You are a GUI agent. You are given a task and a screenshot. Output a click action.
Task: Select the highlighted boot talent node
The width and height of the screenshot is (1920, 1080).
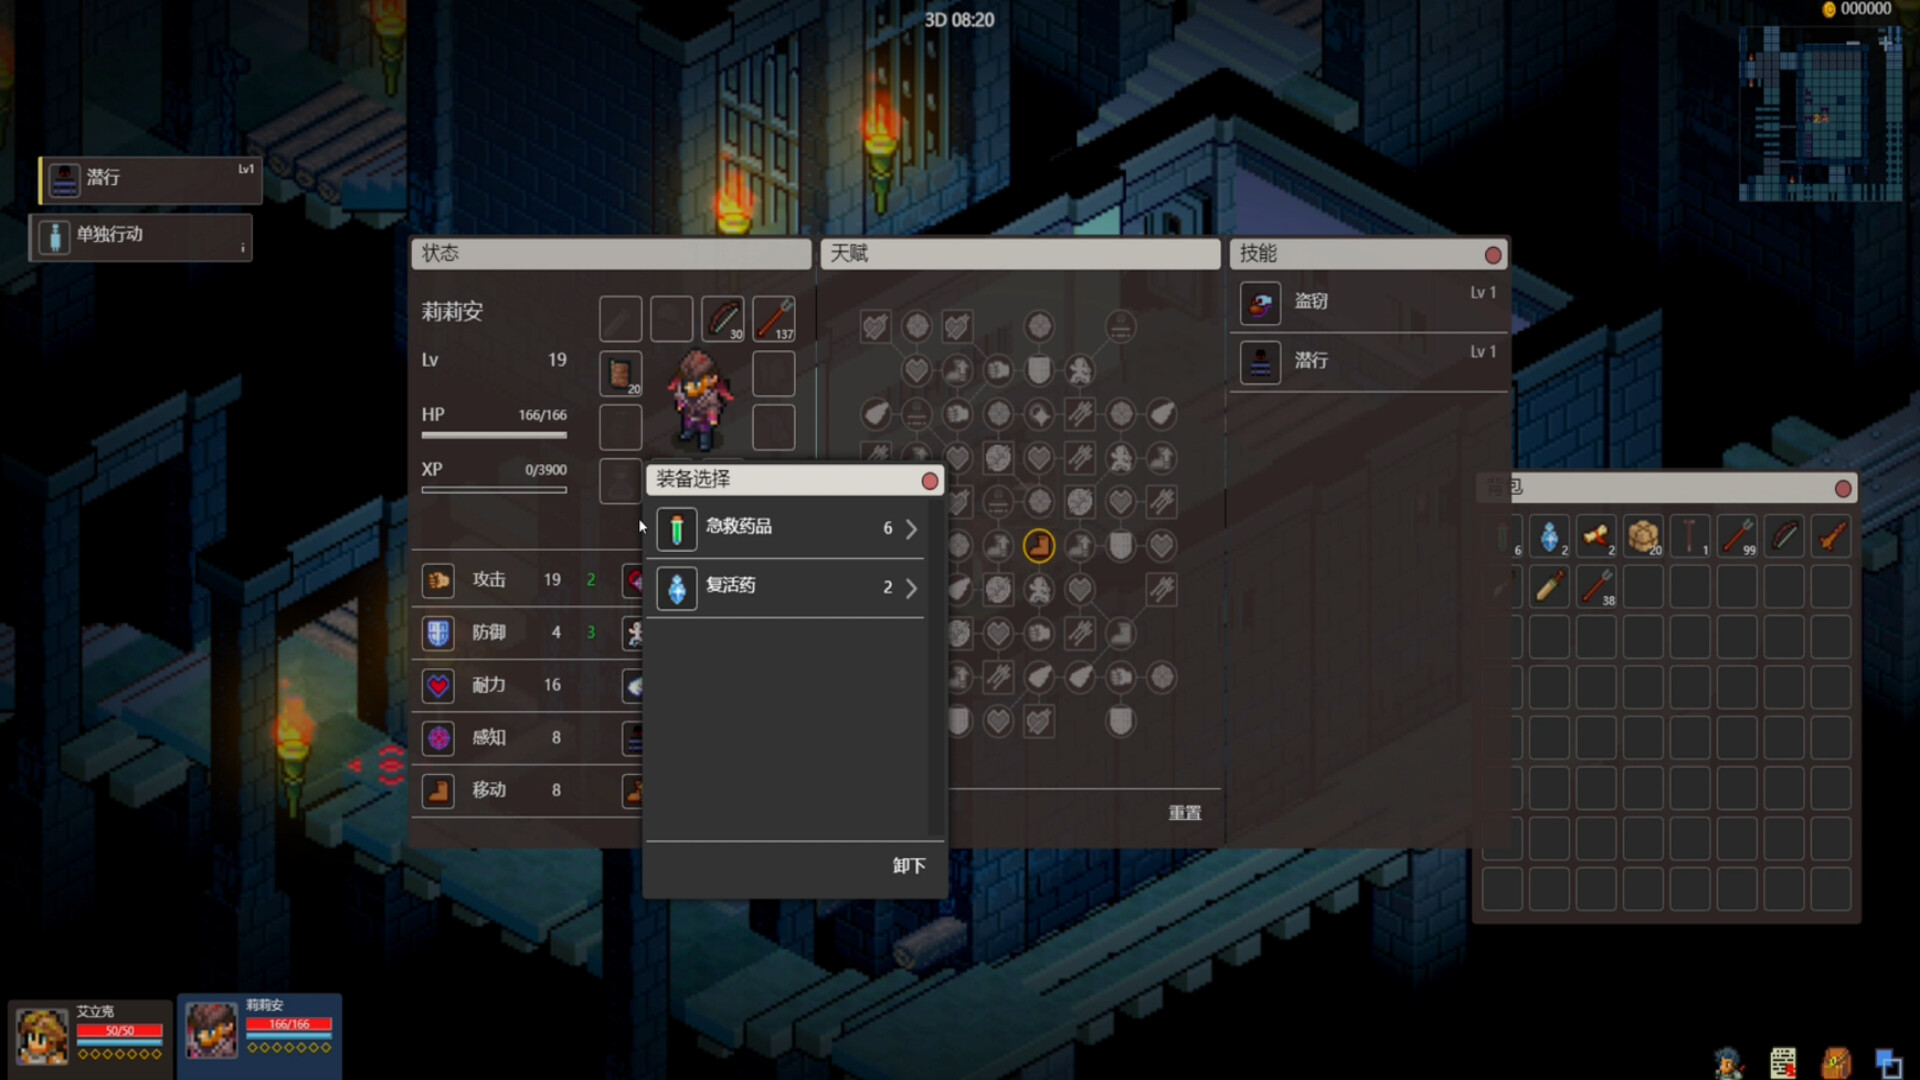point(1040,546)
